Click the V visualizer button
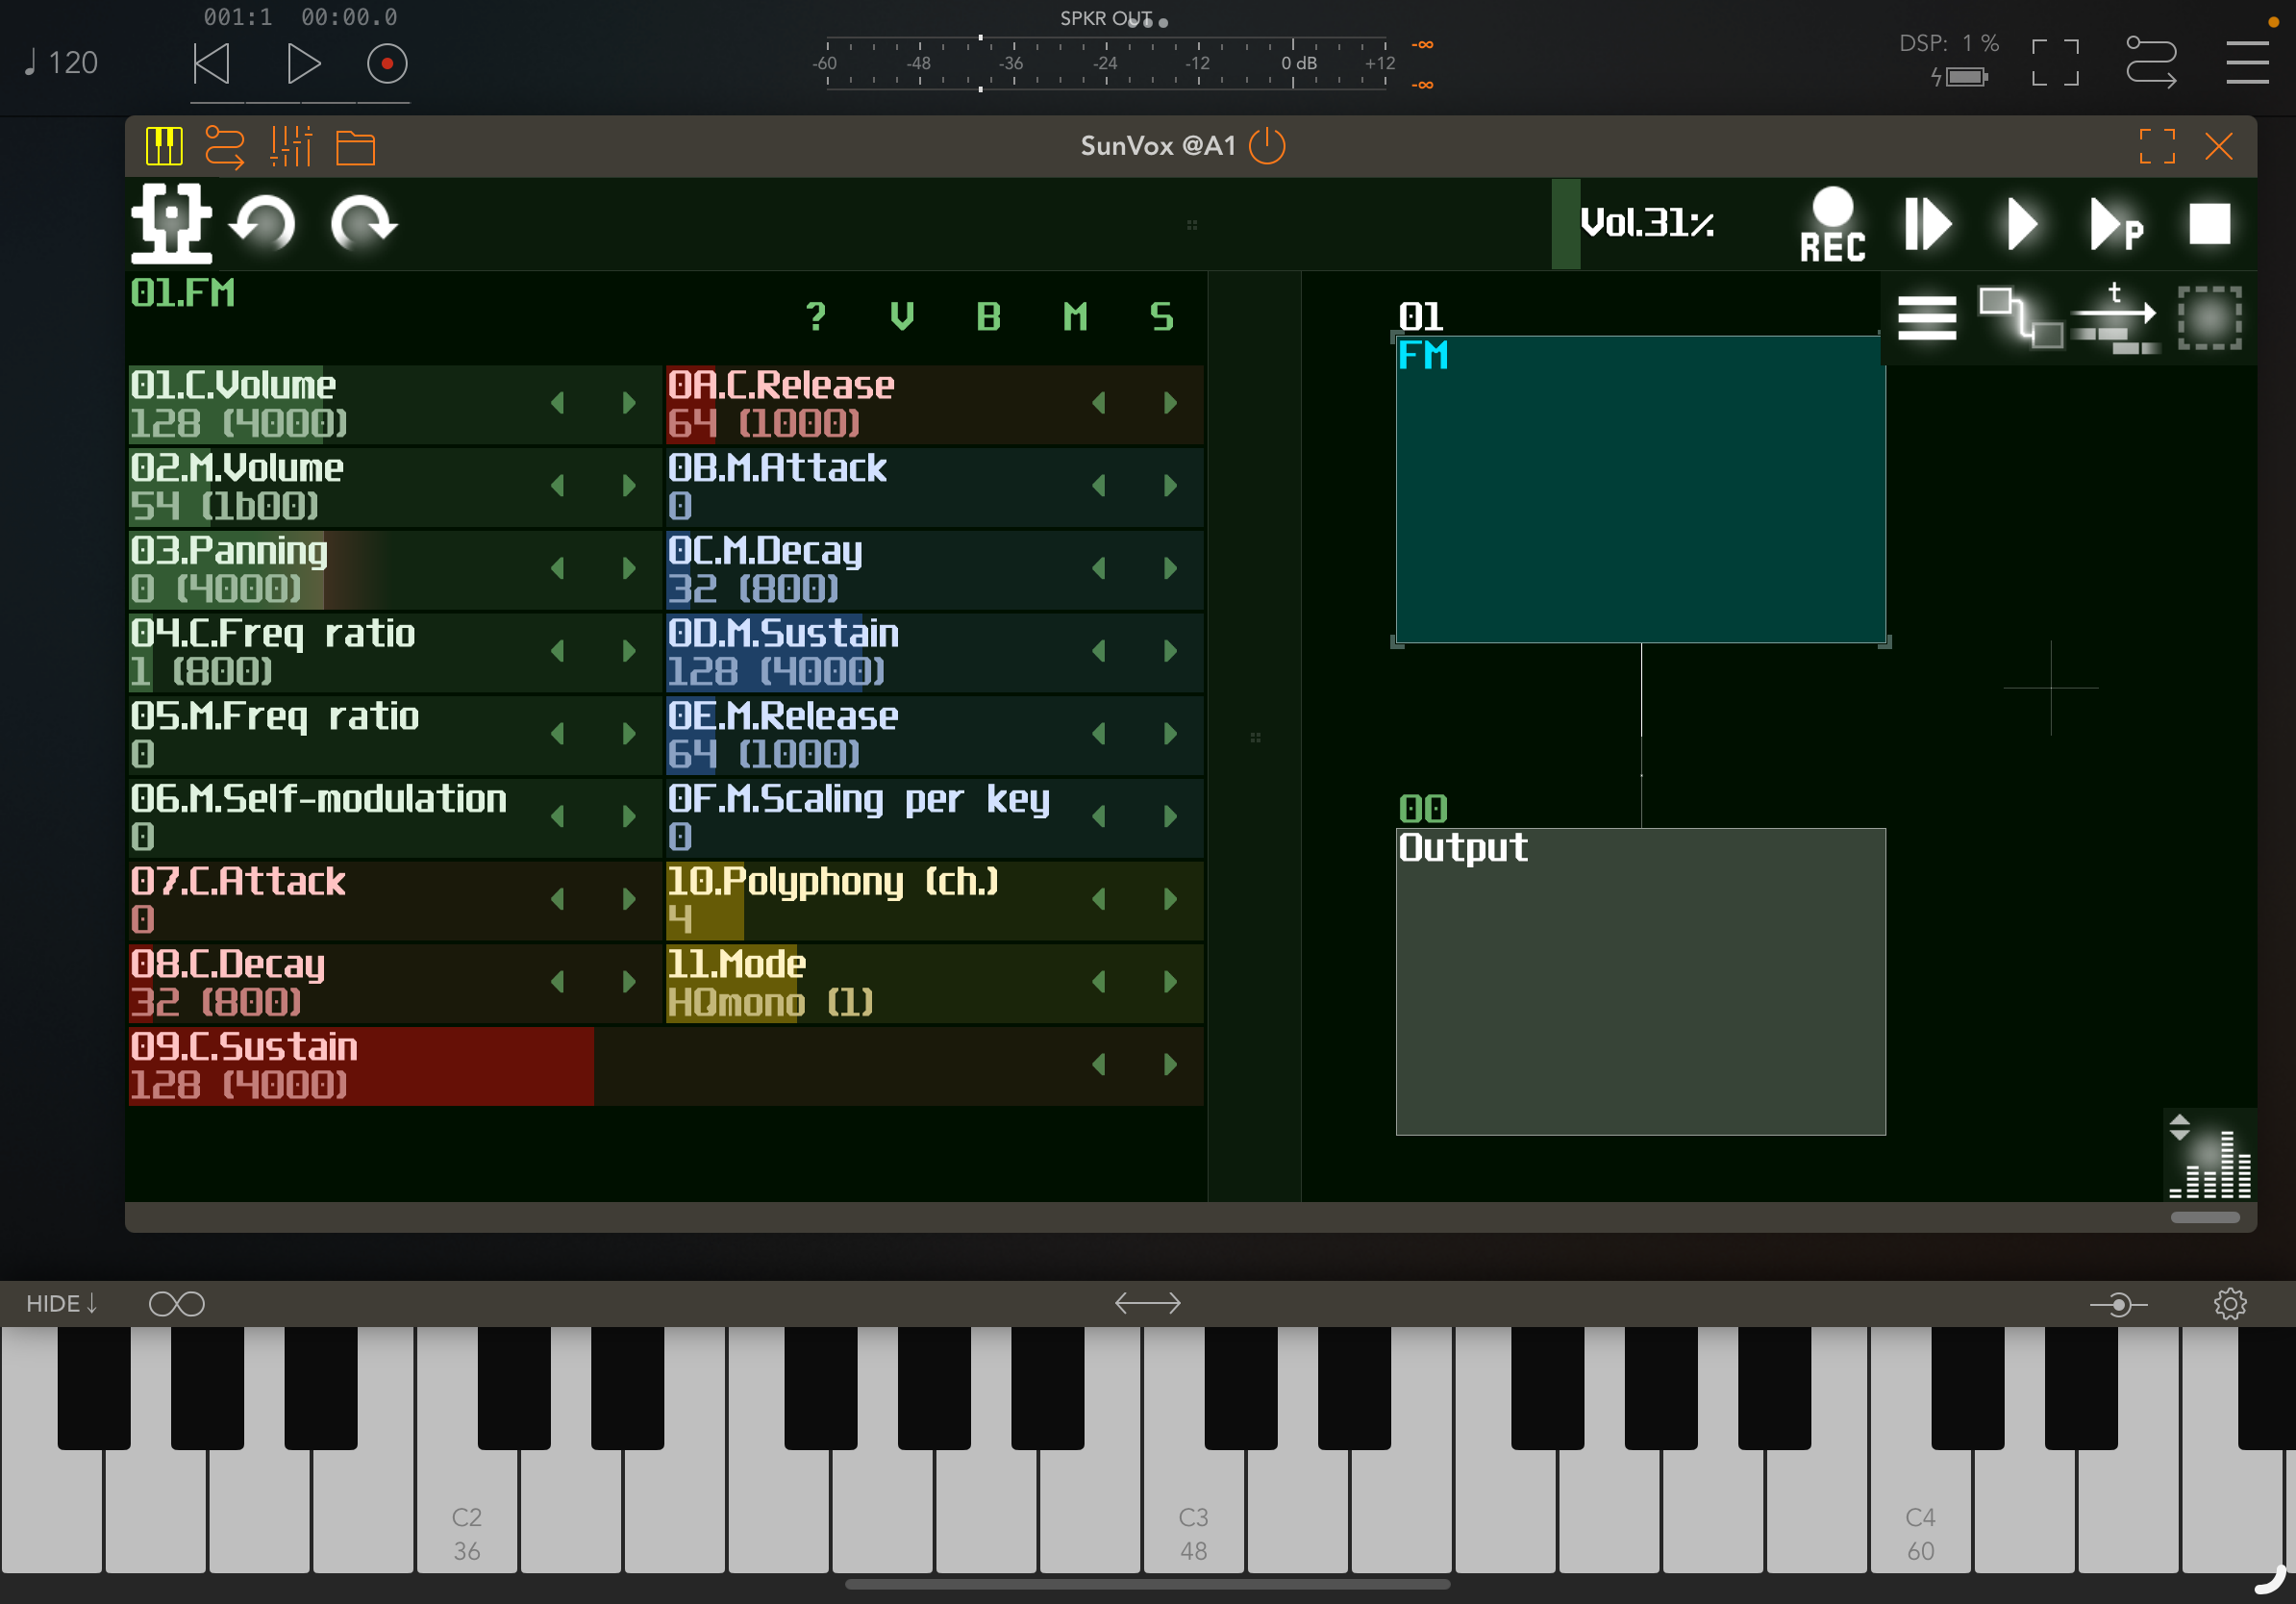 (902, 317)
